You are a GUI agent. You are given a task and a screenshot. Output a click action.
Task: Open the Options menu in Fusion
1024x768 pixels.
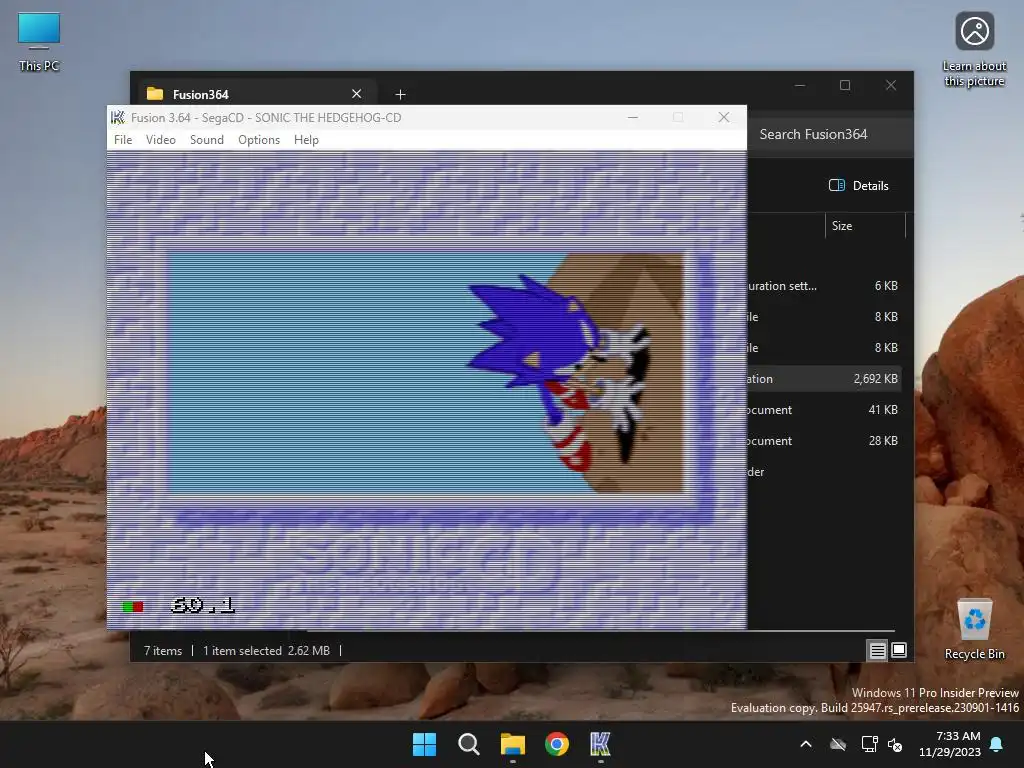pyautogui.click(x=259, y=140)
